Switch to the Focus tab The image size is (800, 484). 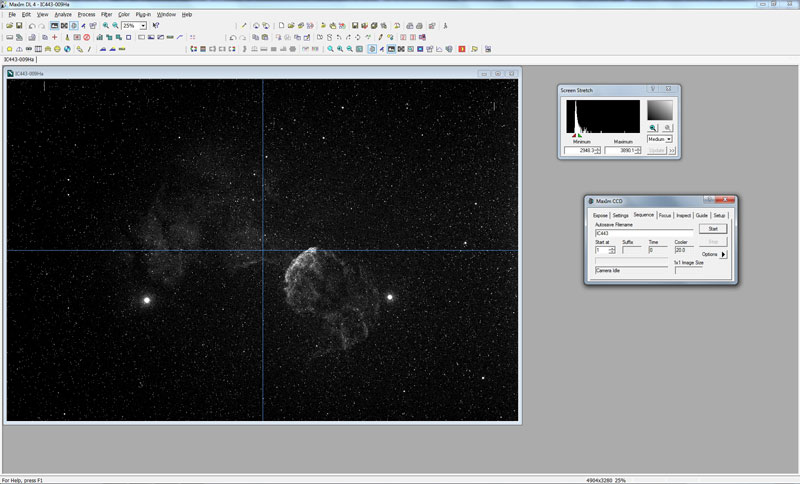coord(665,215)
